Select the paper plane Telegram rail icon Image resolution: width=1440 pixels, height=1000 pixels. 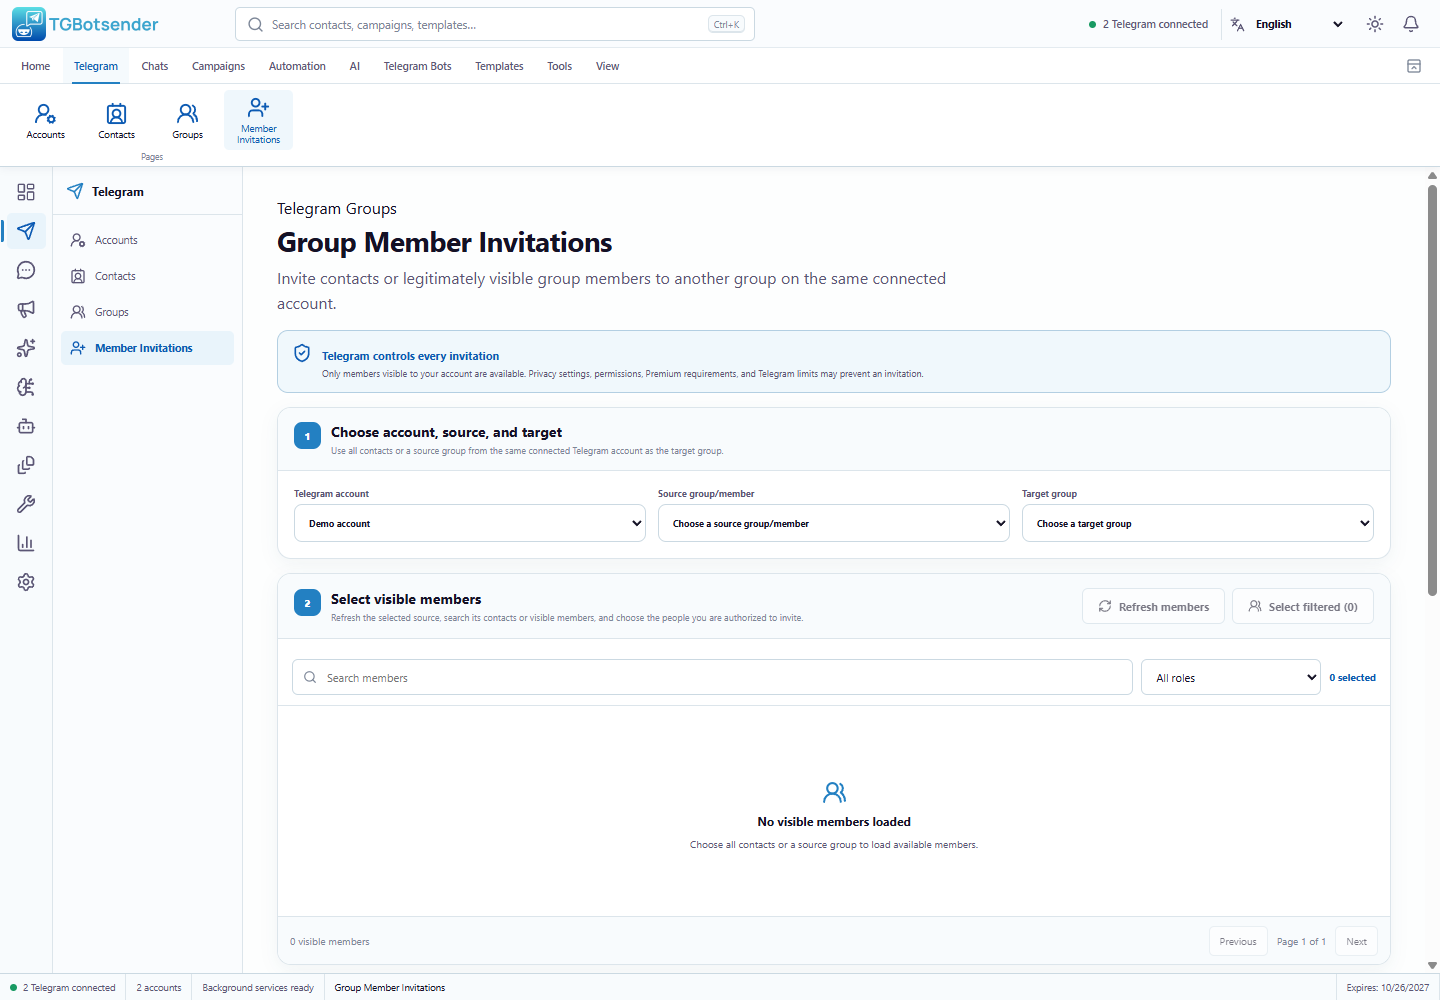(26, 231)
